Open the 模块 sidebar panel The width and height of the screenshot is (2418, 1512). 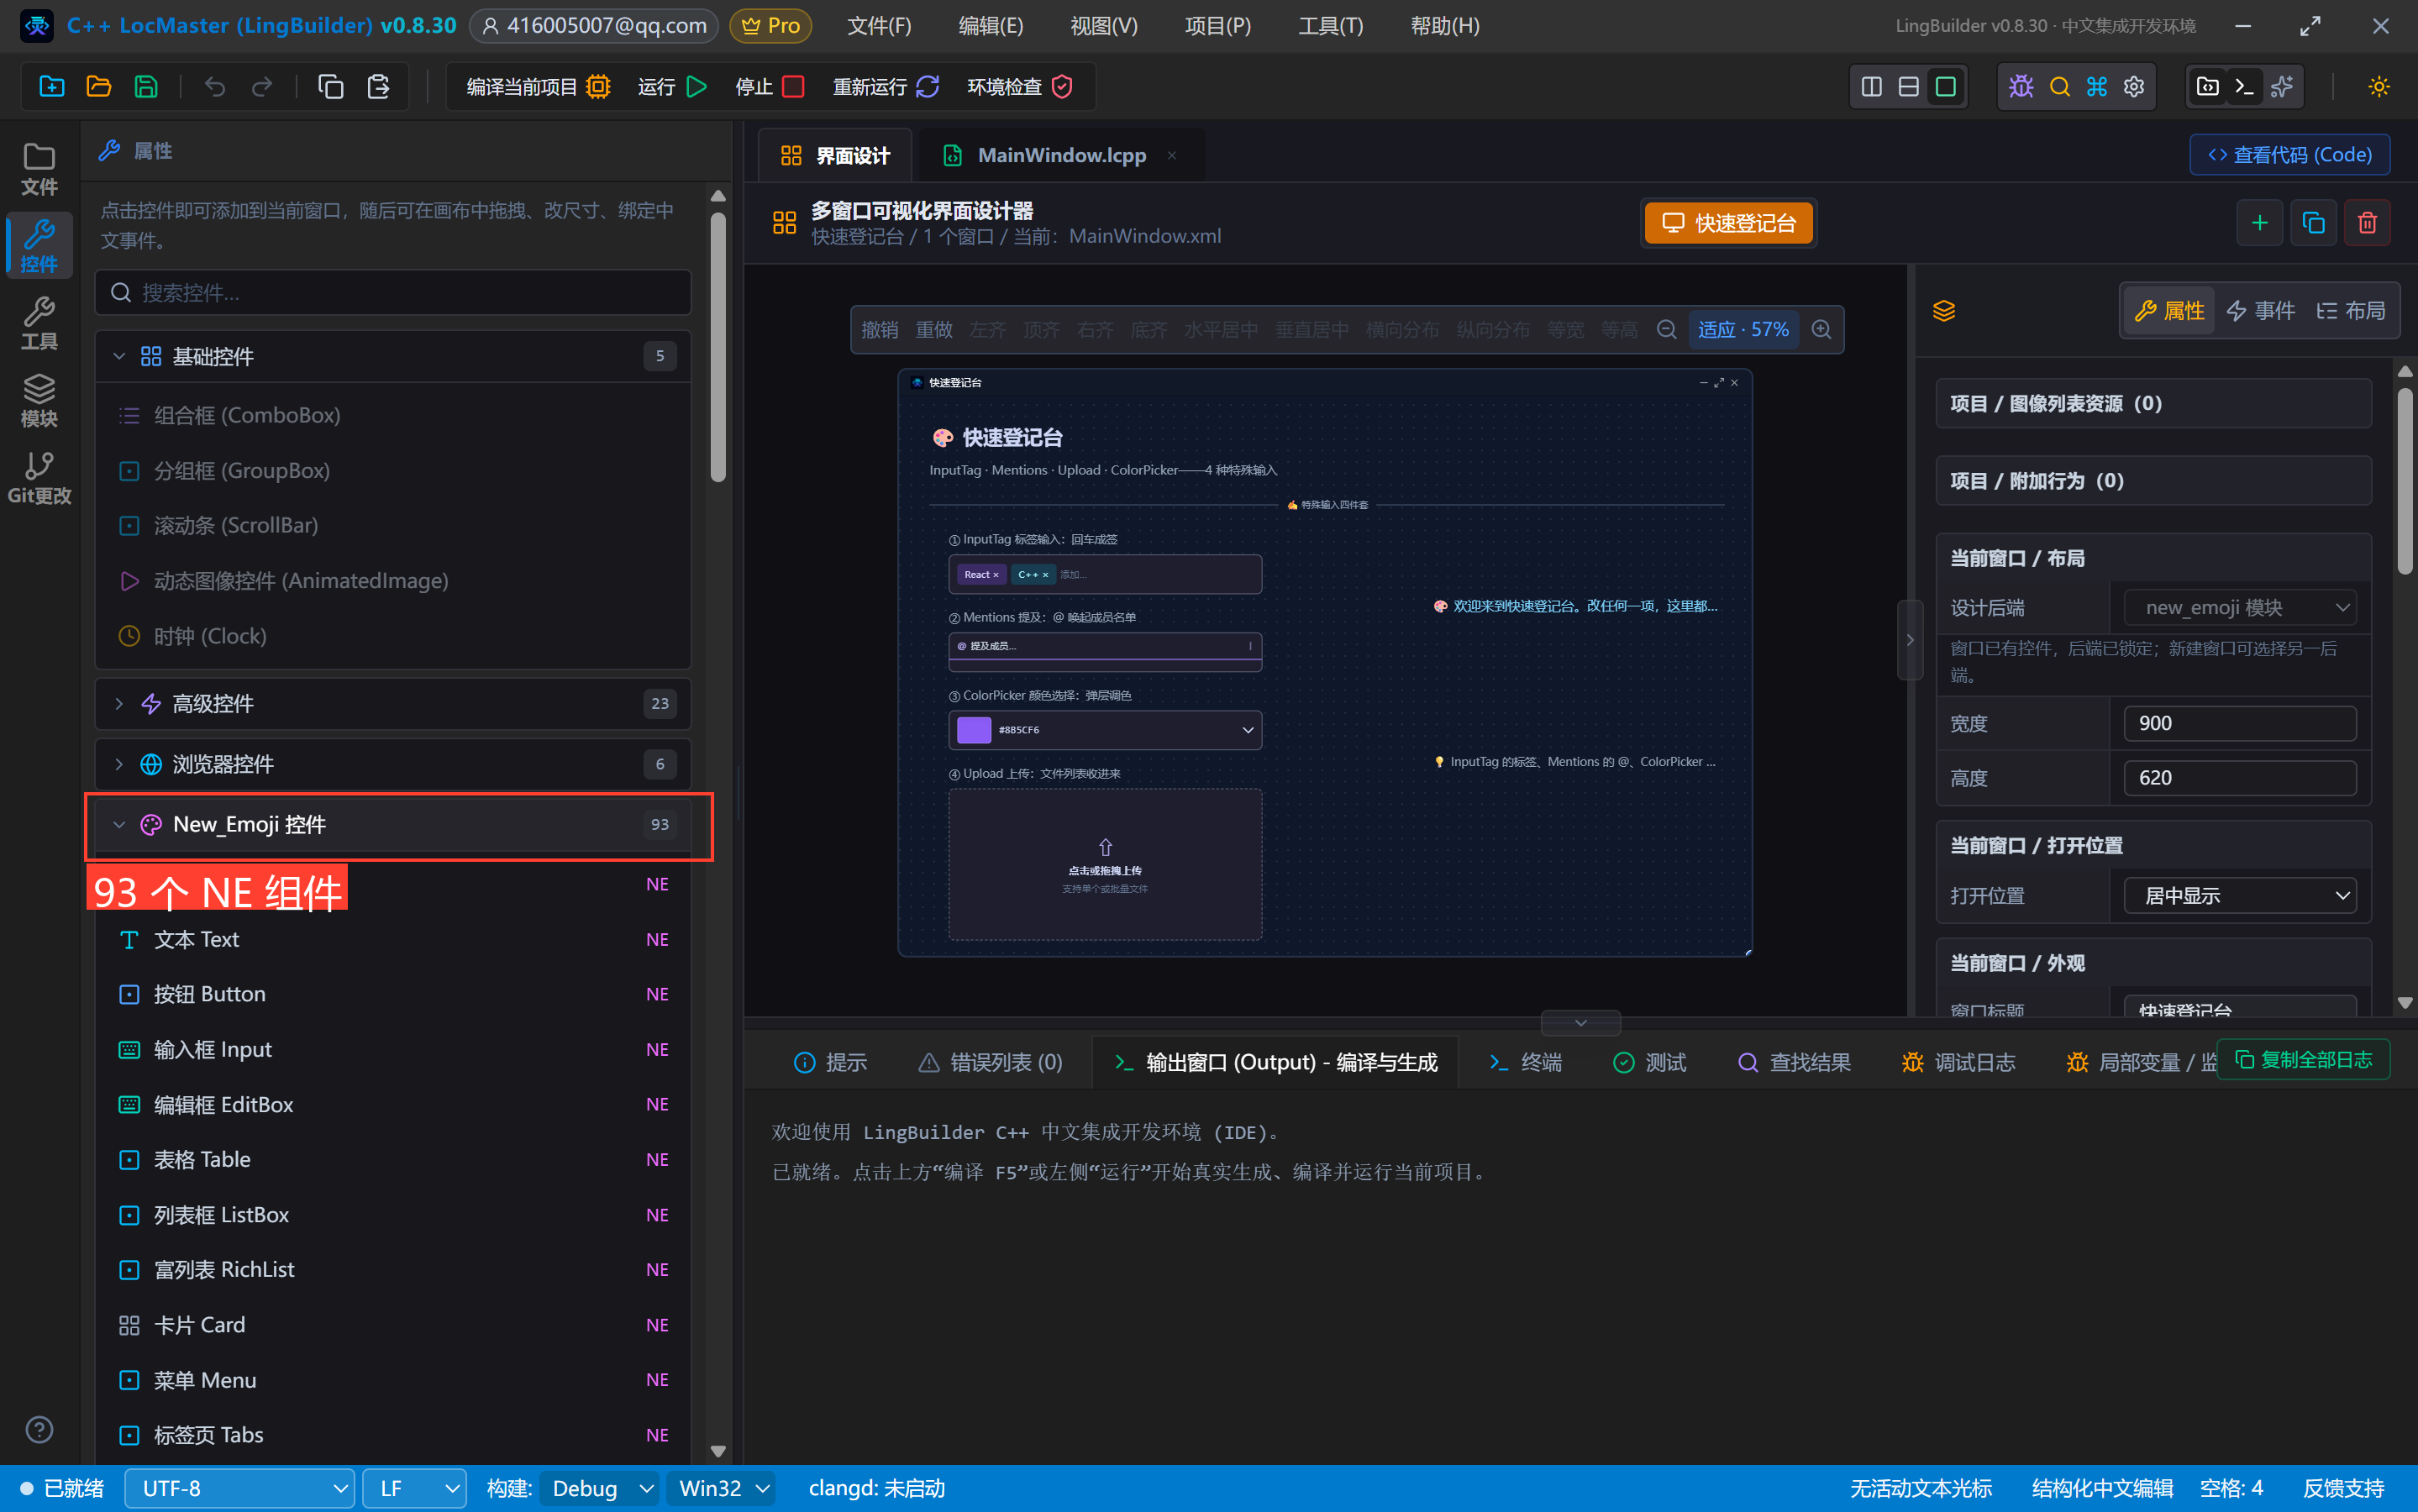39,400
